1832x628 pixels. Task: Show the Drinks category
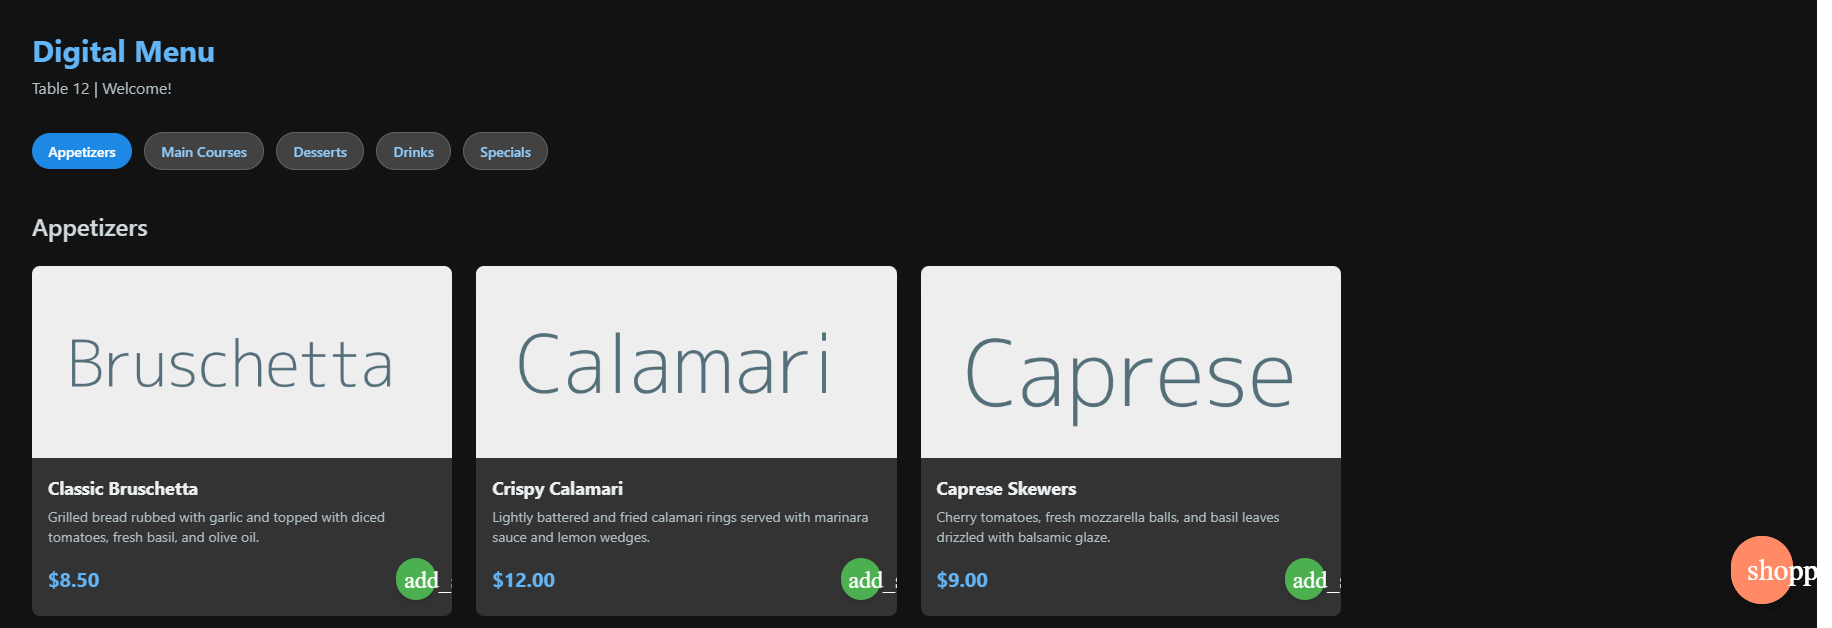413,151
